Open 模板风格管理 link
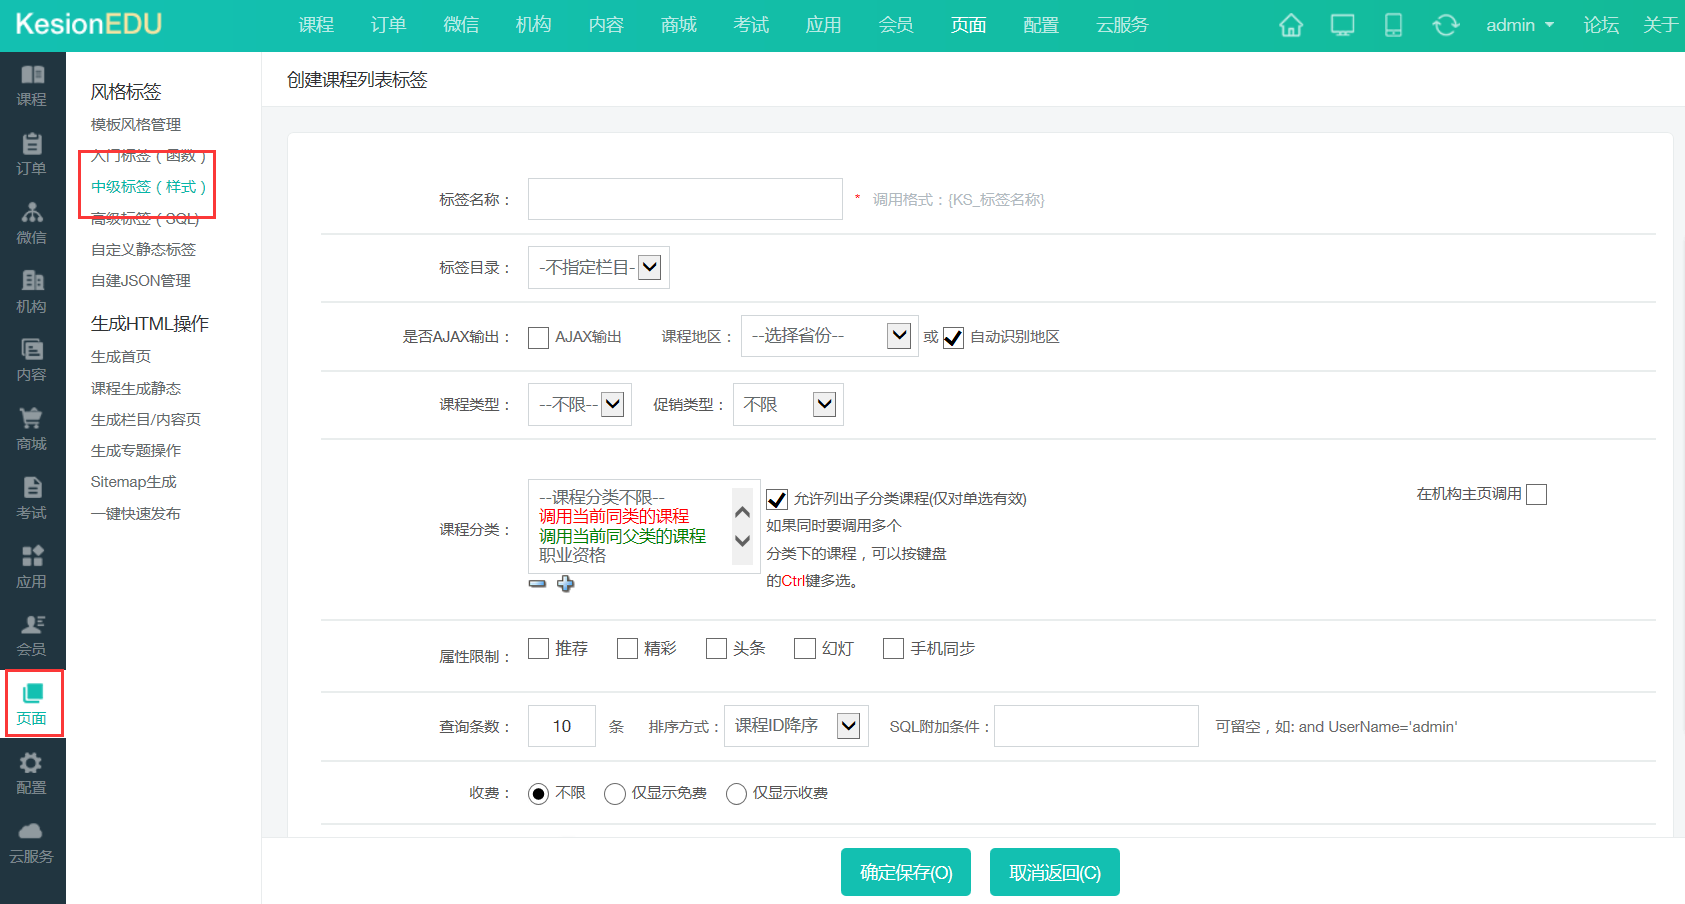 pyautogui.click(x=136, y=125)
